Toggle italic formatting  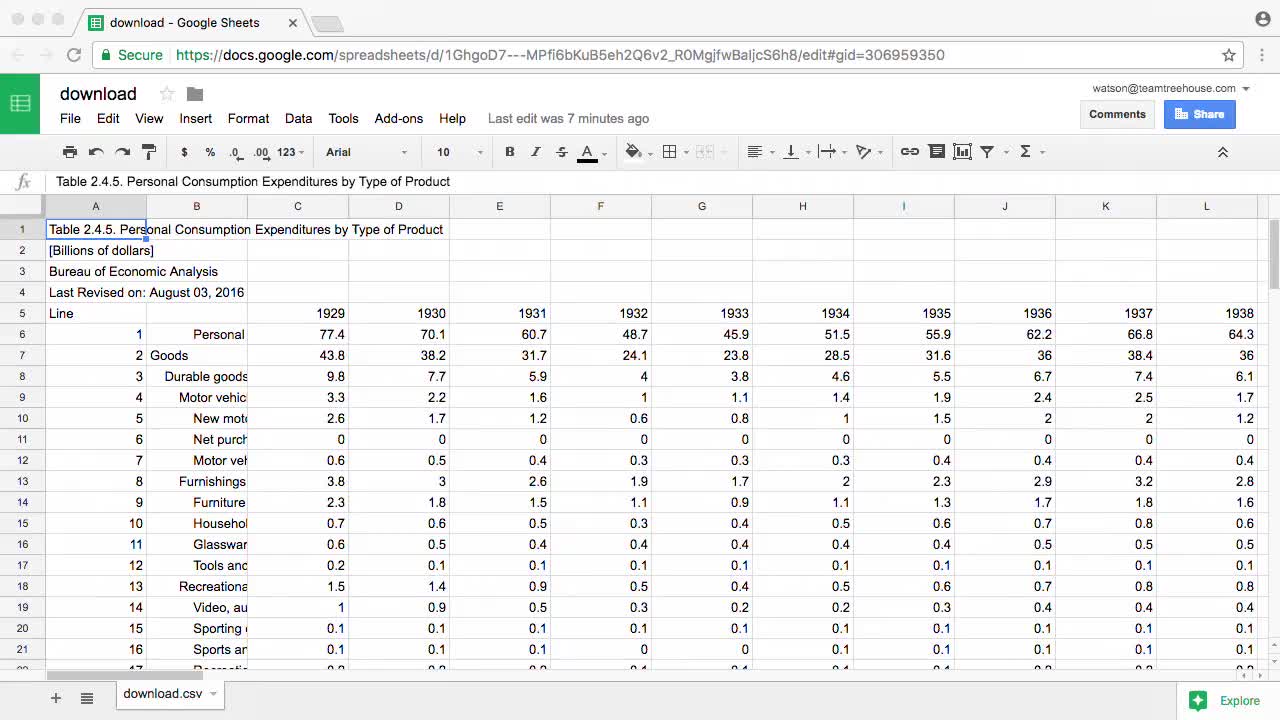click(x=536, y=151)
